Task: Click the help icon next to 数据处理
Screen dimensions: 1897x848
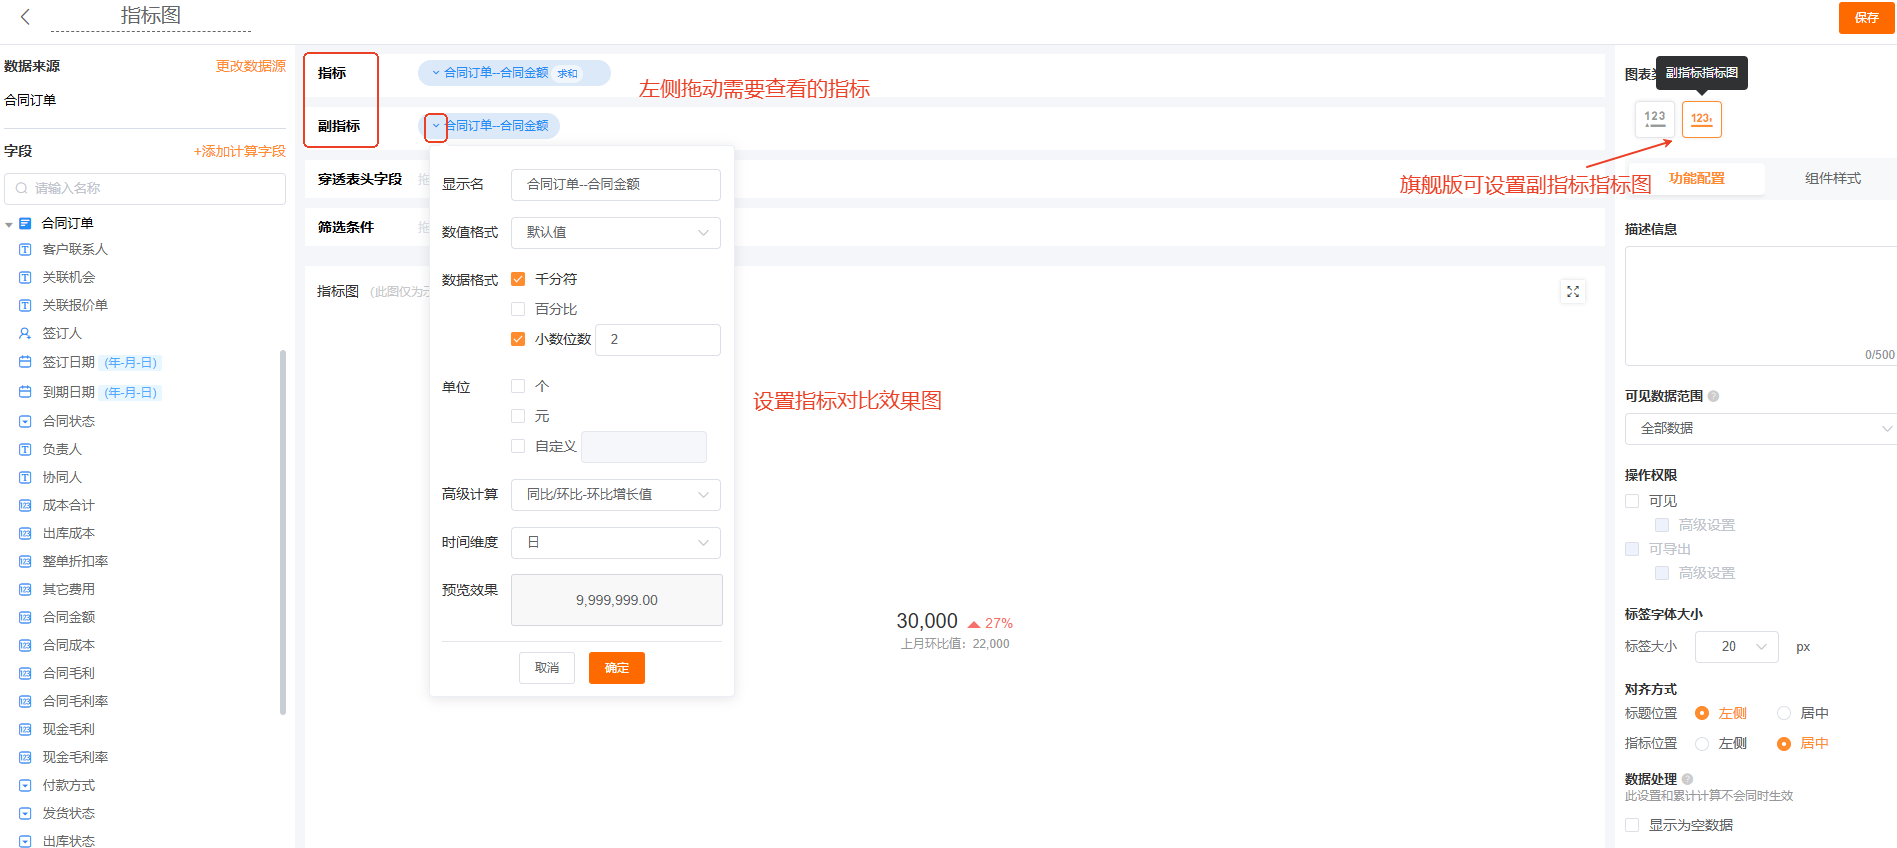Action: 1688,779
